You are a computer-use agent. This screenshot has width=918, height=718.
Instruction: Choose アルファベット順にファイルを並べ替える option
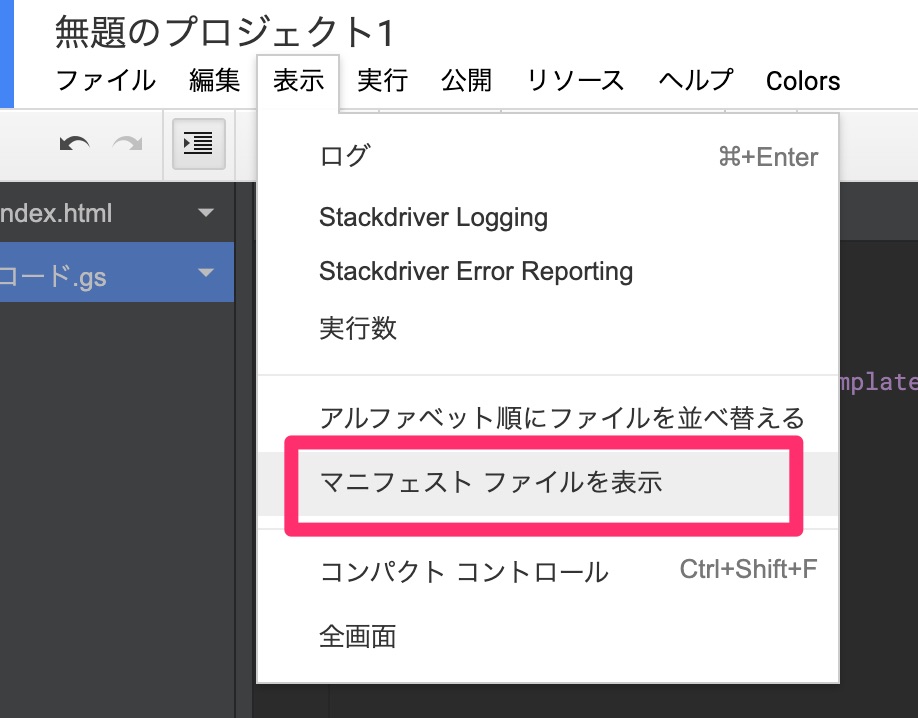point(561,417)
